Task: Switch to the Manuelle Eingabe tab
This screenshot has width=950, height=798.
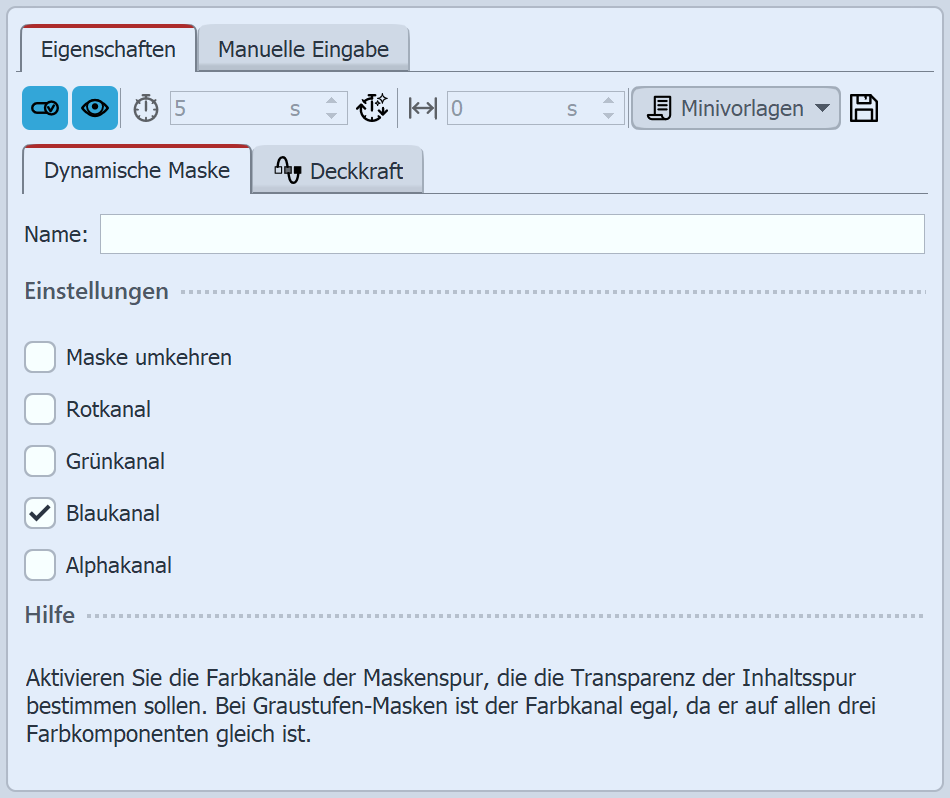Action: click(302, 47)
